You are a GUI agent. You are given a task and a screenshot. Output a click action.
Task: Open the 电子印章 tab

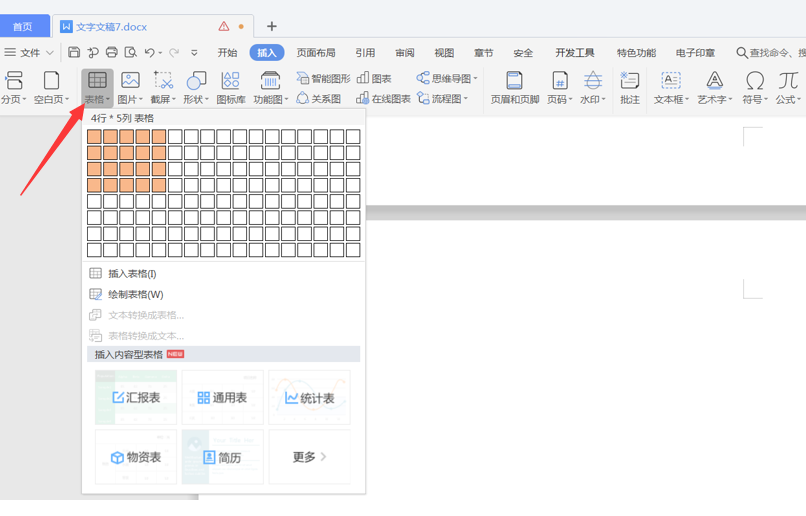[695, 52]
